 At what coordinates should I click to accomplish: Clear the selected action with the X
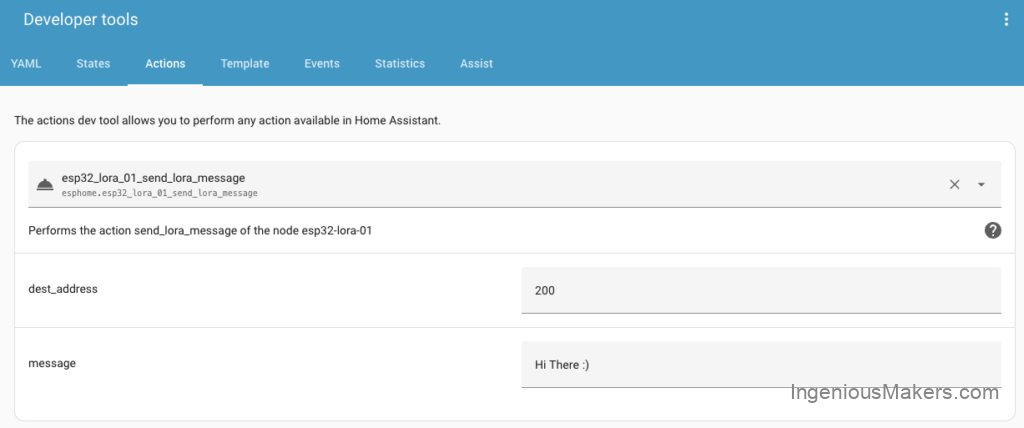tap(954, 184)
